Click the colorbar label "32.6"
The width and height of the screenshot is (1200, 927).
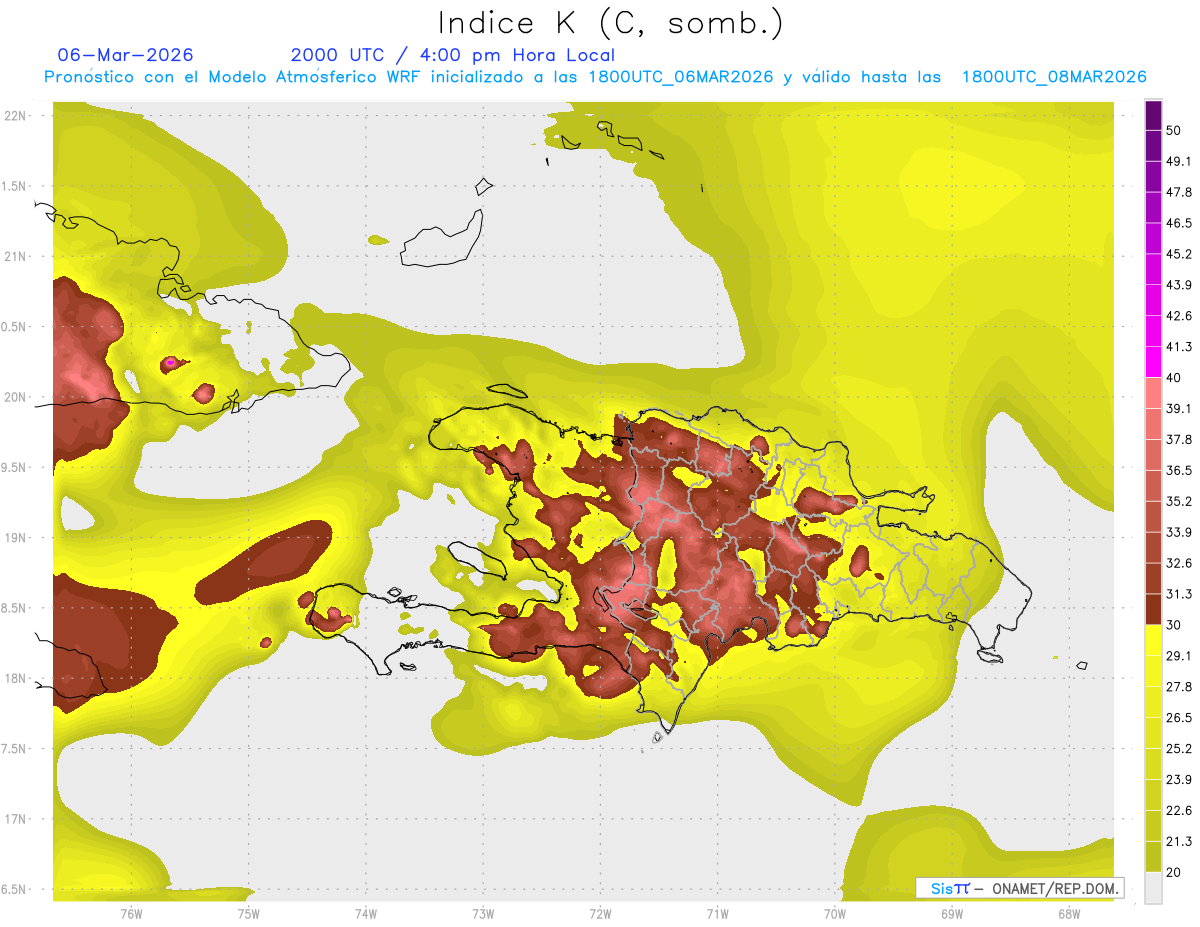(x=1179, y=563)
